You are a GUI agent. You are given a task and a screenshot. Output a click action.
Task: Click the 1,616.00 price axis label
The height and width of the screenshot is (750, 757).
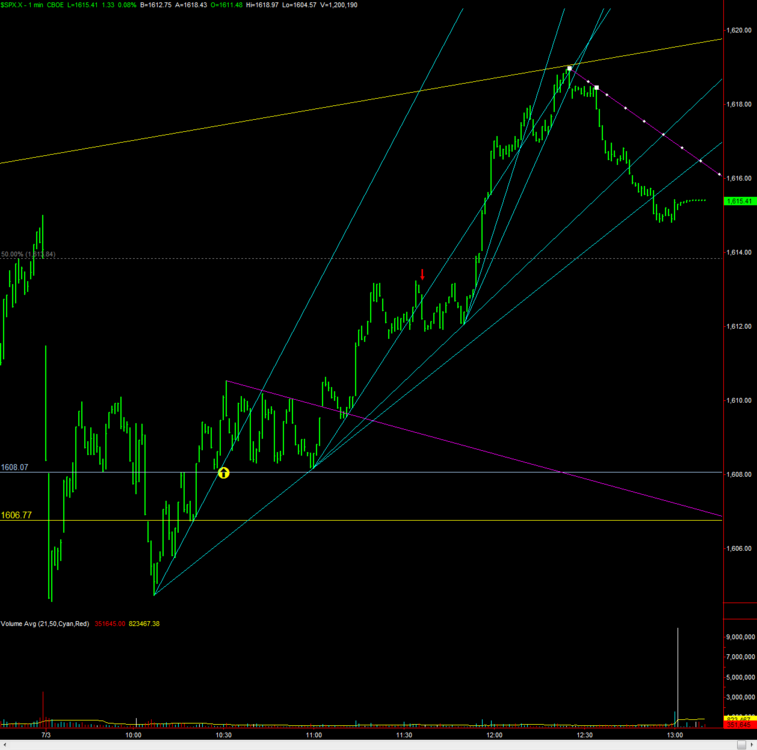point(739,178)
